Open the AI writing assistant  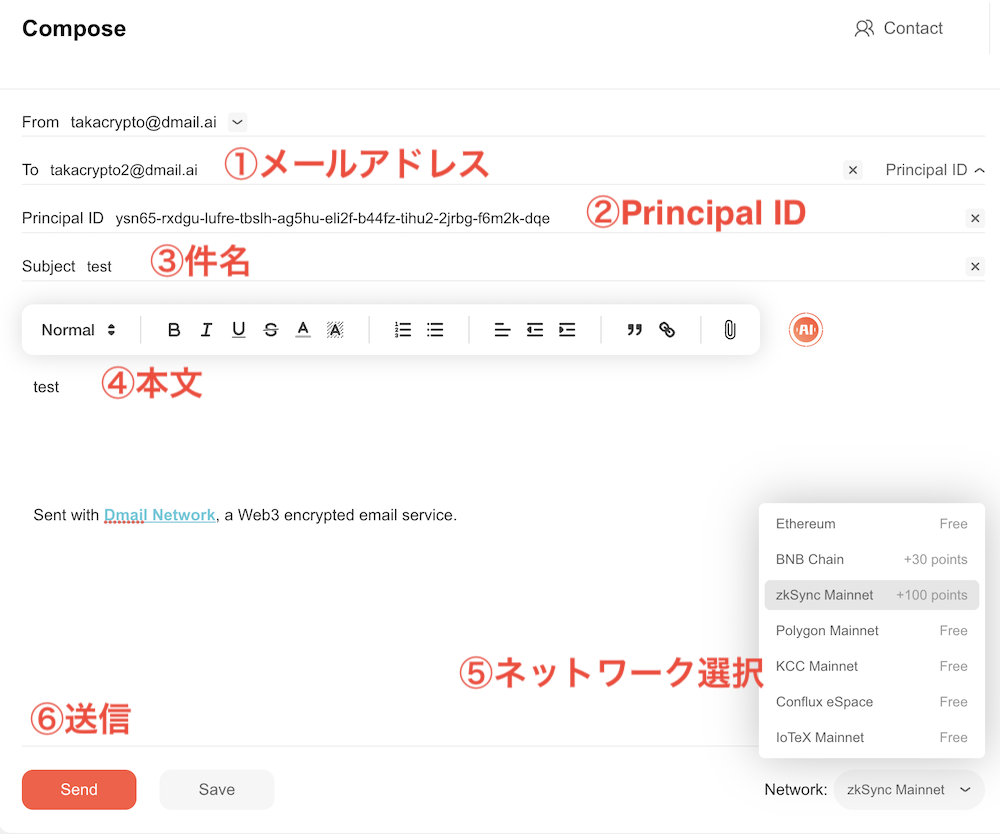pos(805,329)
